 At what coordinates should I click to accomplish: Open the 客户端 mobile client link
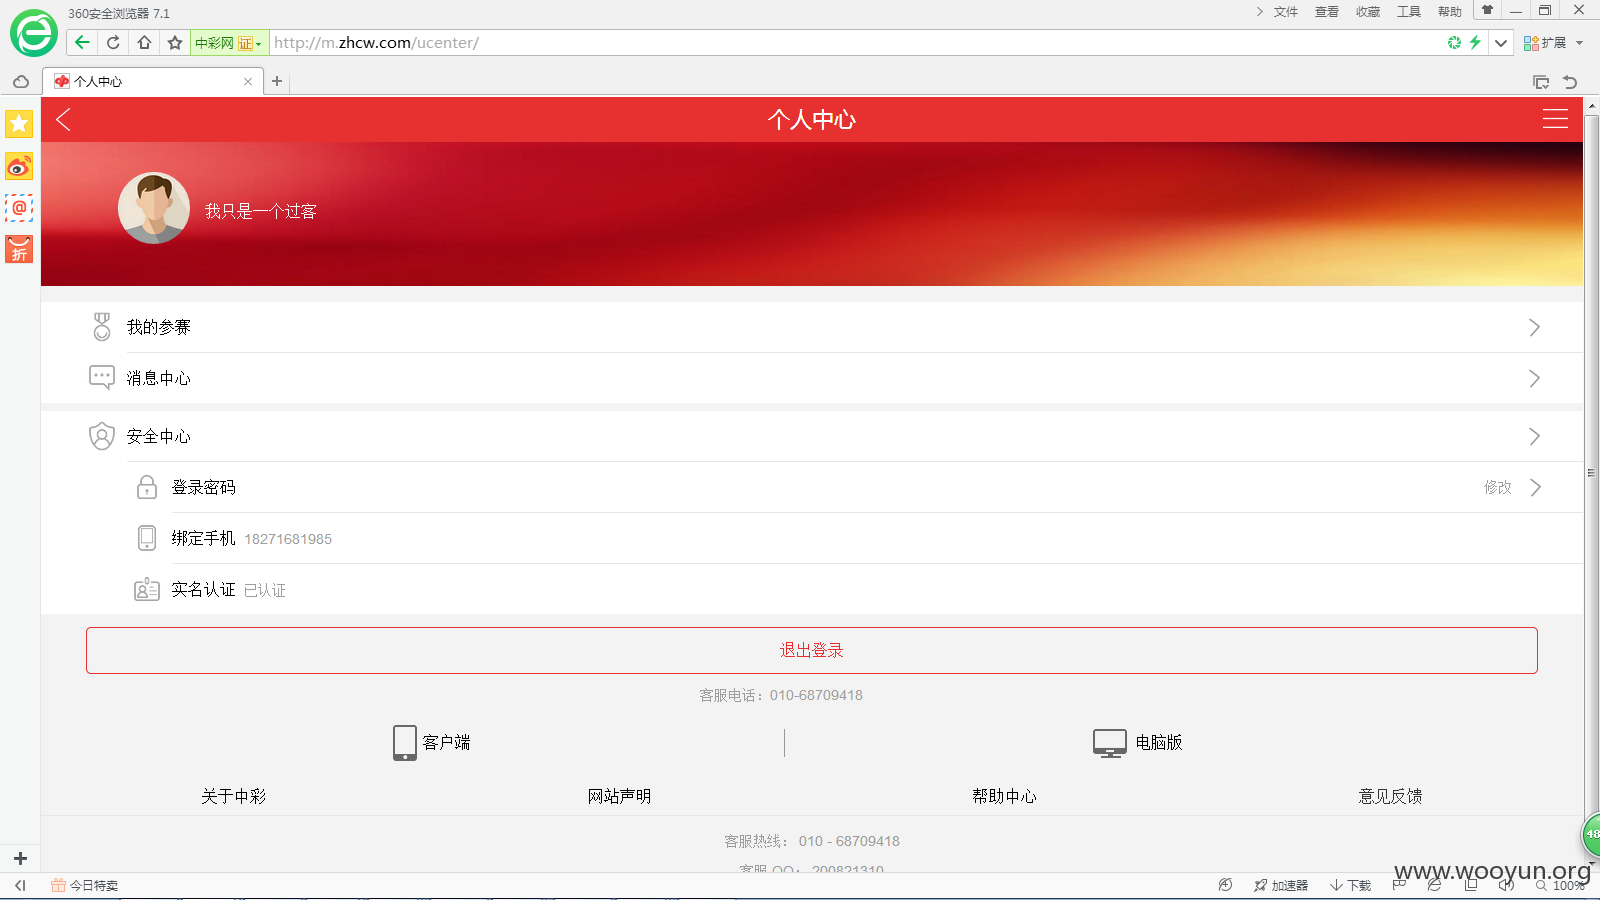click(431, 742)
